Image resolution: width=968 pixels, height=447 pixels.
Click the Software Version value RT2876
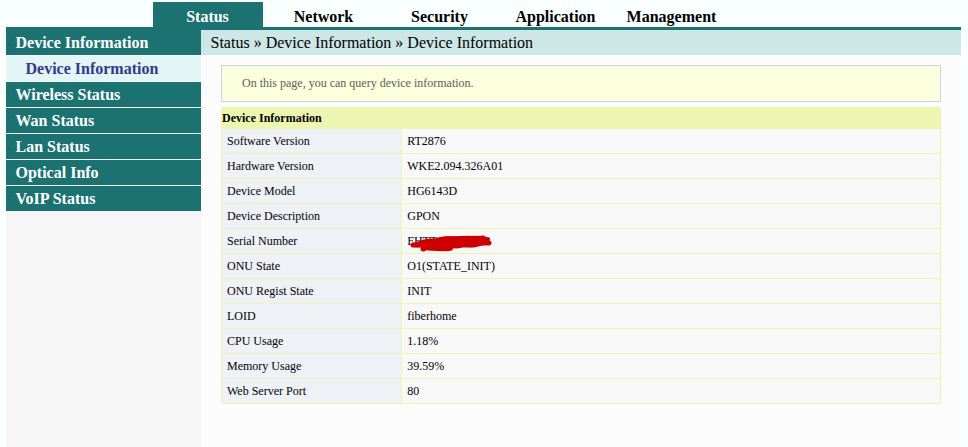tap(427, 141)
